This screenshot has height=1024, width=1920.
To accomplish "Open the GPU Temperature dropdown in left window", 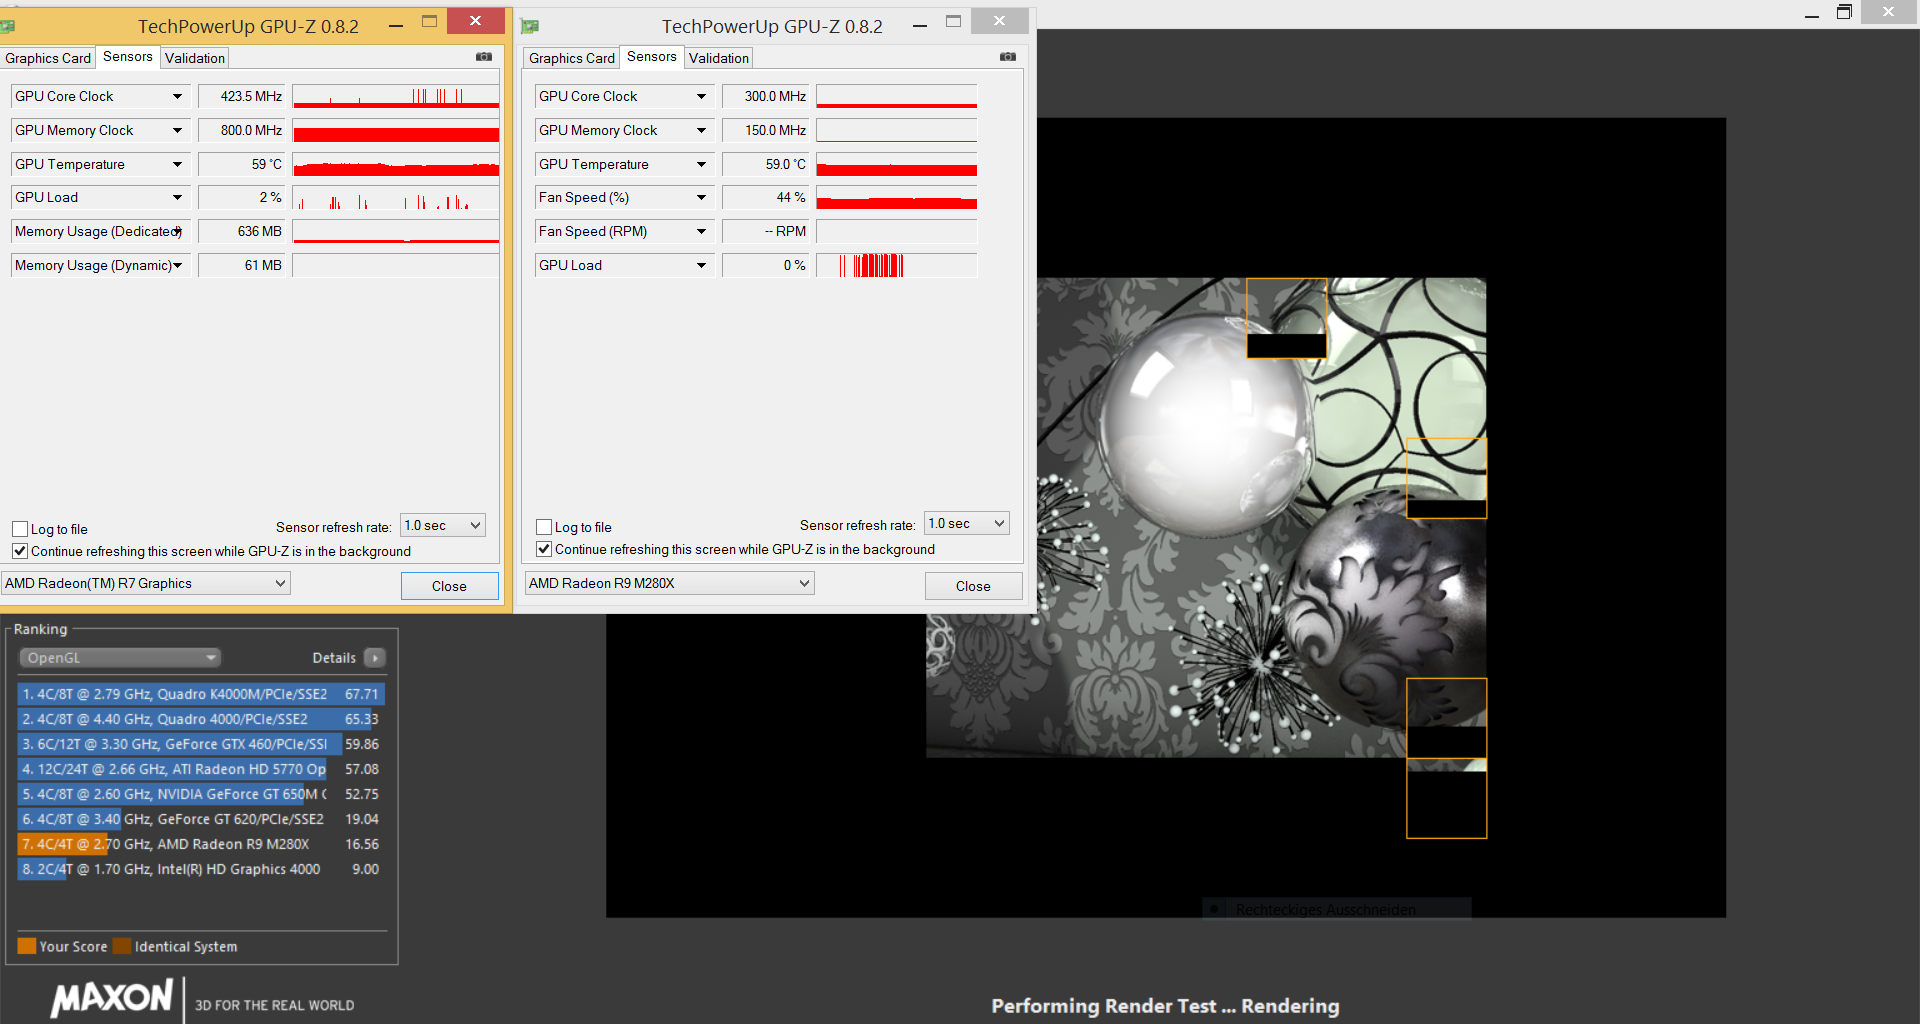I will [177, 165].
